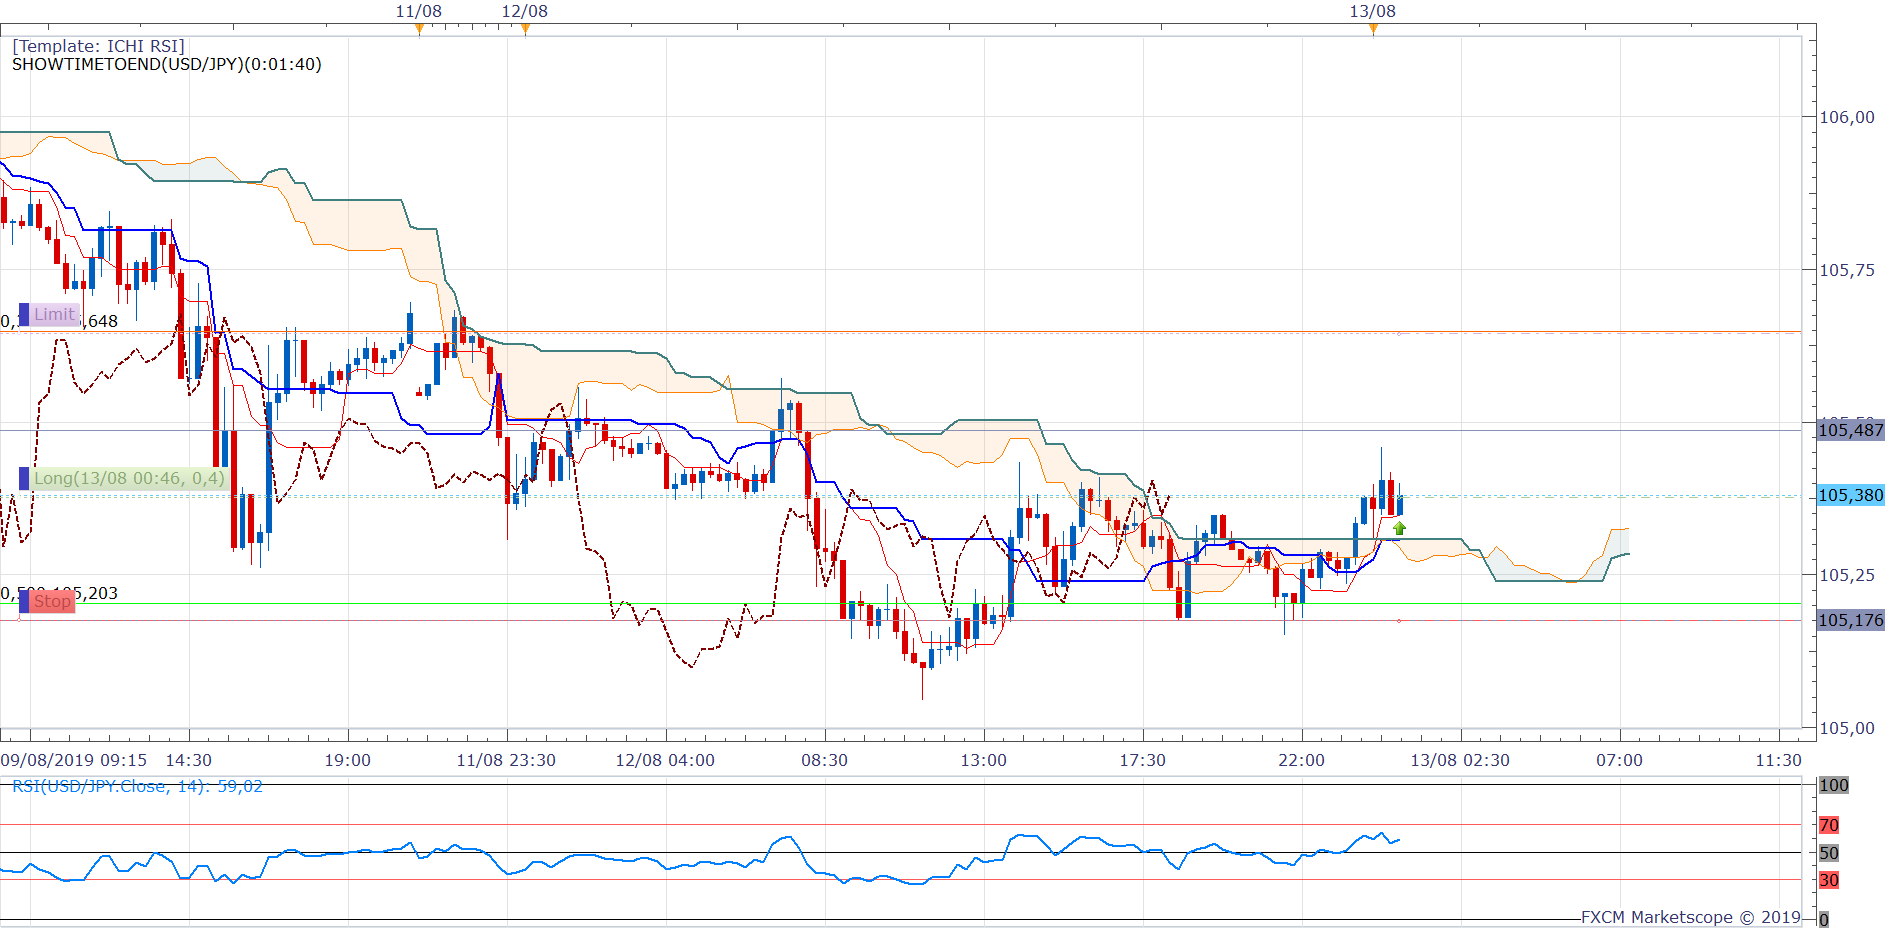Click the current price tag 105,380
The width and height of the screenshot is (1898, 928).
[x=1850, y=495]
